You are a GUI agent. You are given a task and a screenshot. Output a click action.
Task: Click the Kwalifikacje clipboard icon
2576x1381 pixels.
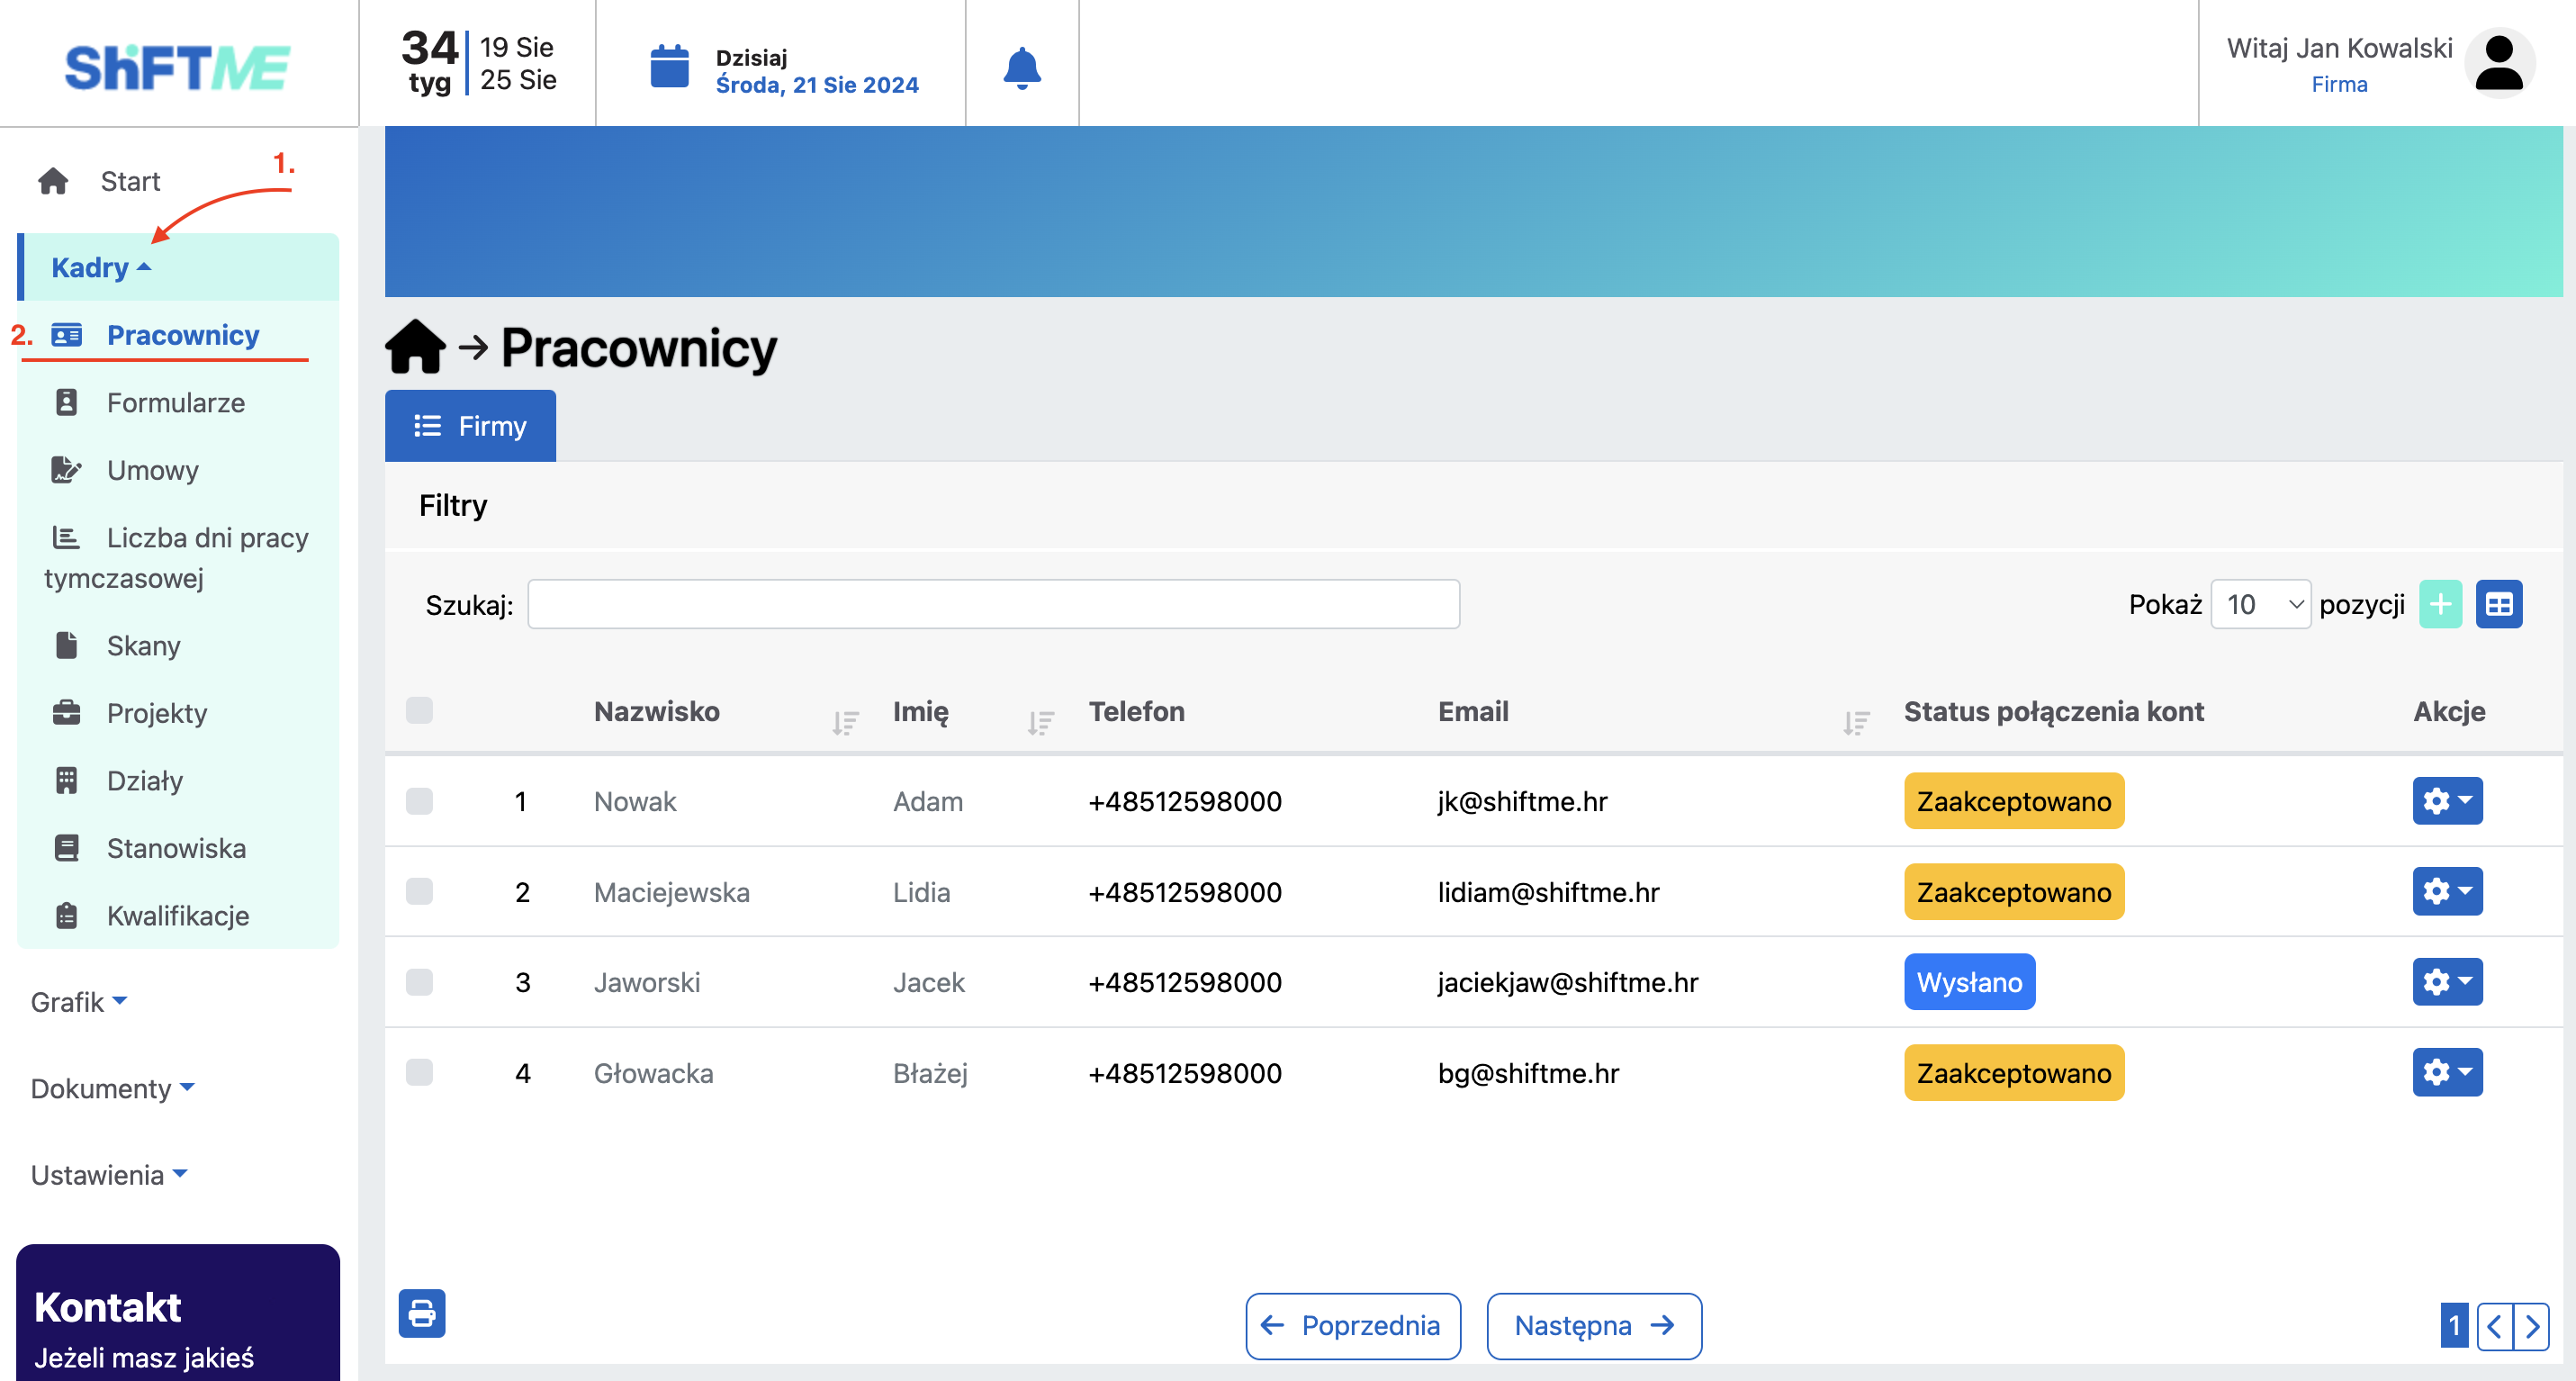click(66, 915)
